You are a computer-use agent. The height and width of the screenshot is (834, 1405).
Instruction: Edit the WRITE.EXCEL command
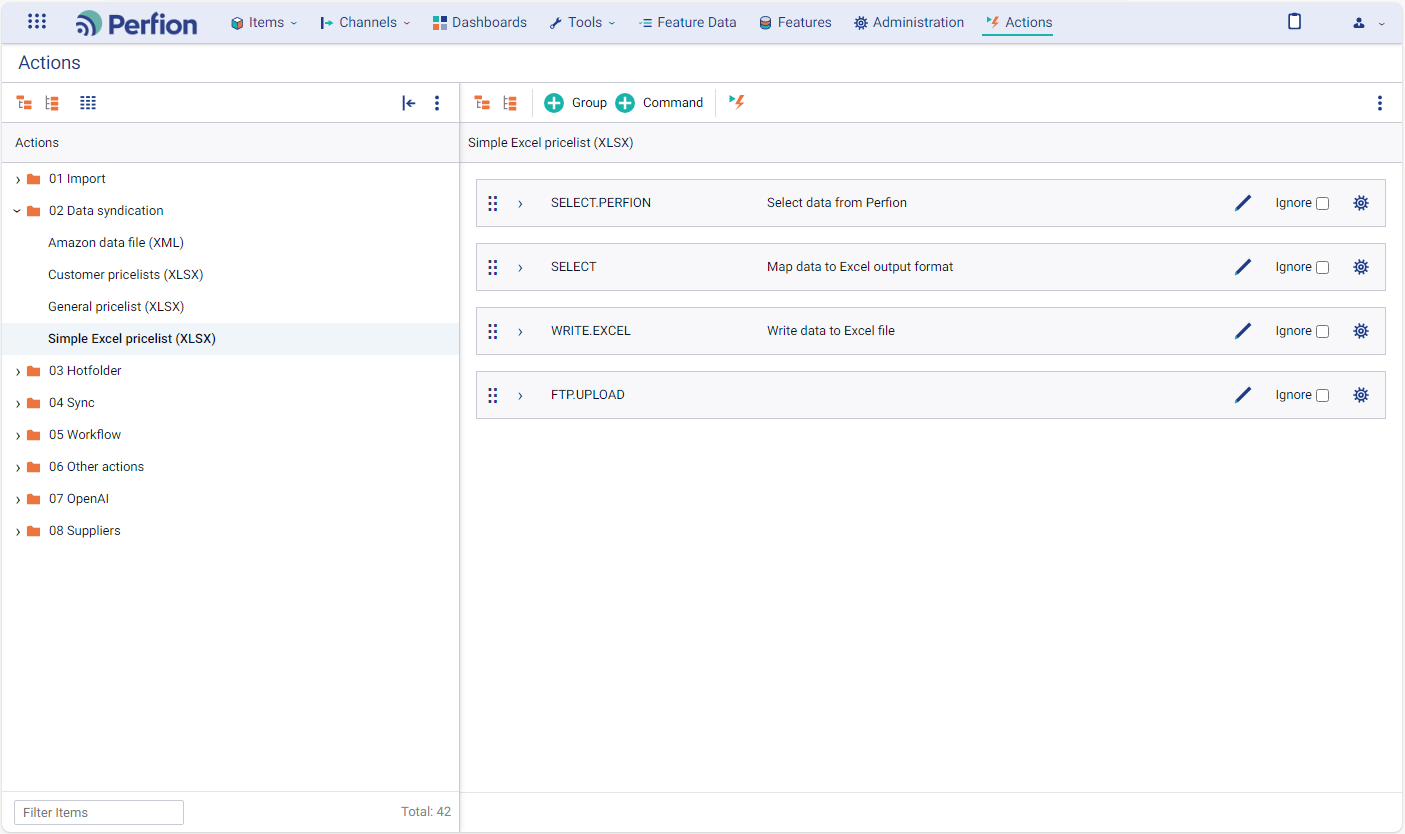click(1243, 331)
